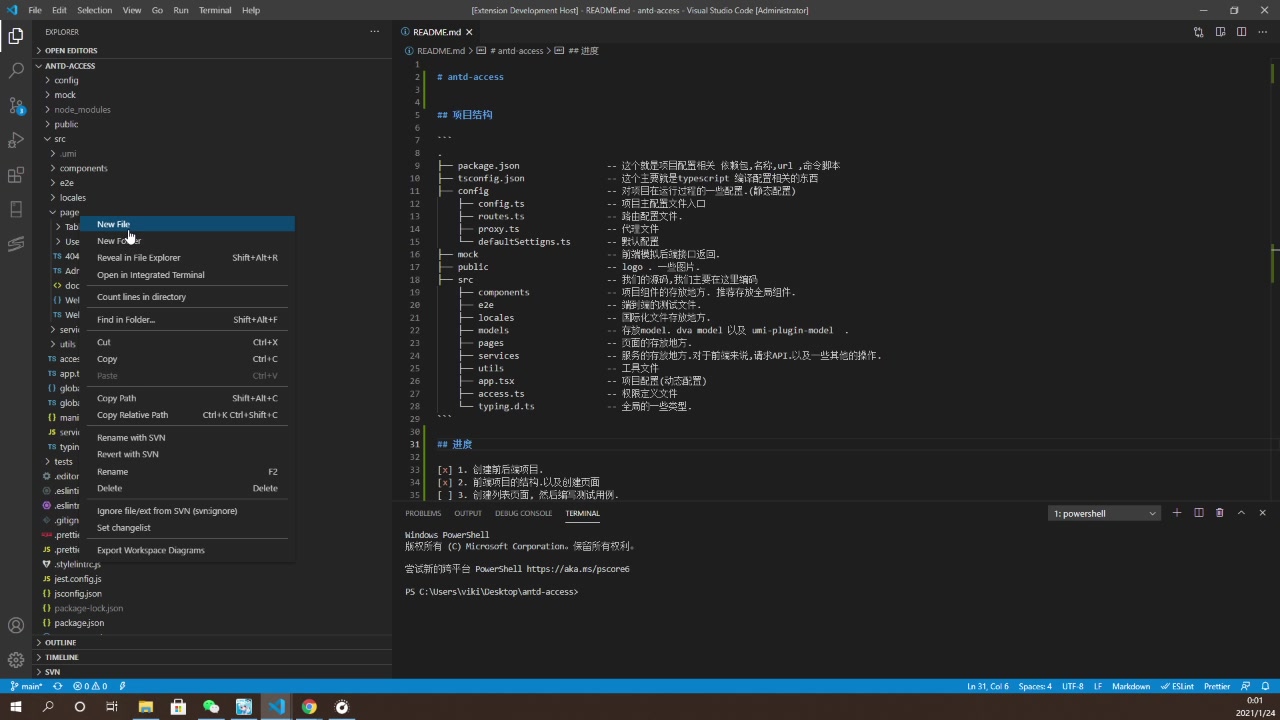1280x720 pixels.
Task: Expand the locales folder
Action: [72, 198]
